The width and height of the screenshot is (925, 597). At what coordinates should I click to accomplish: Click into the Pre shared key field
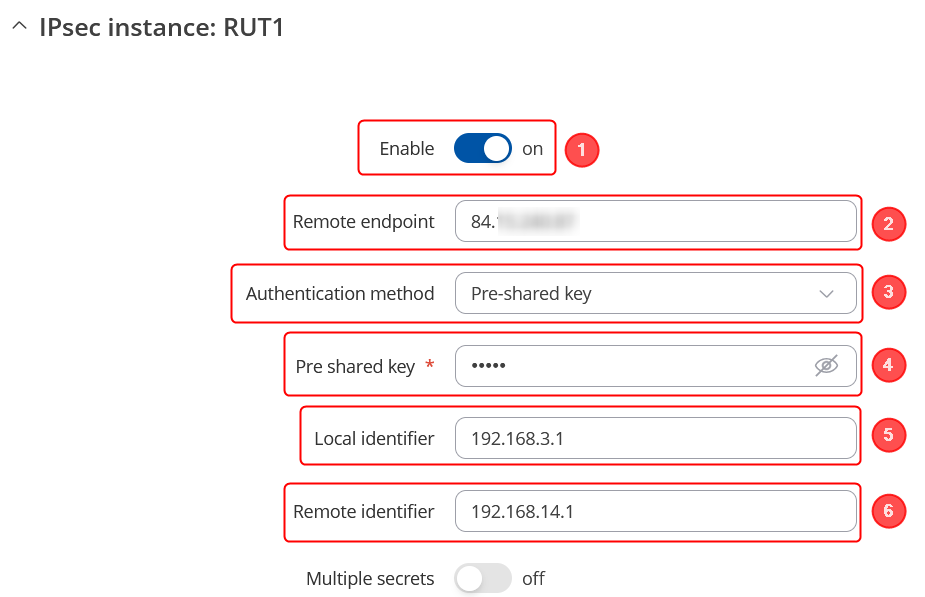click(630, 366)
